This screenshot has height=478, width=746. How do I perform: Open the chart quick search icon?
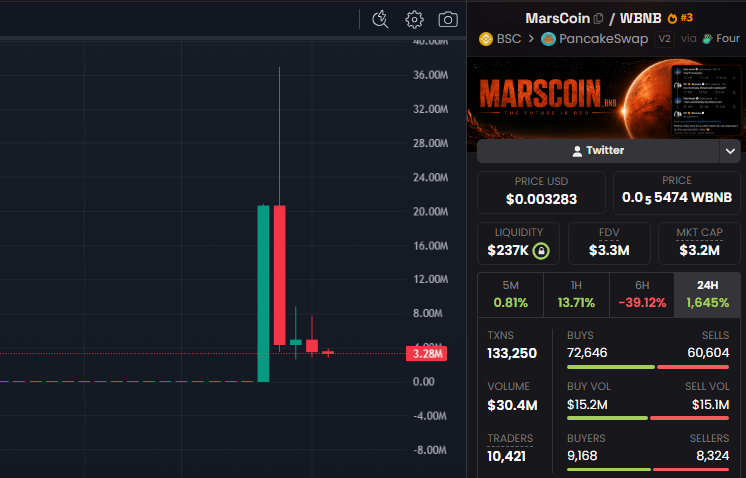[x=380, y=19]
